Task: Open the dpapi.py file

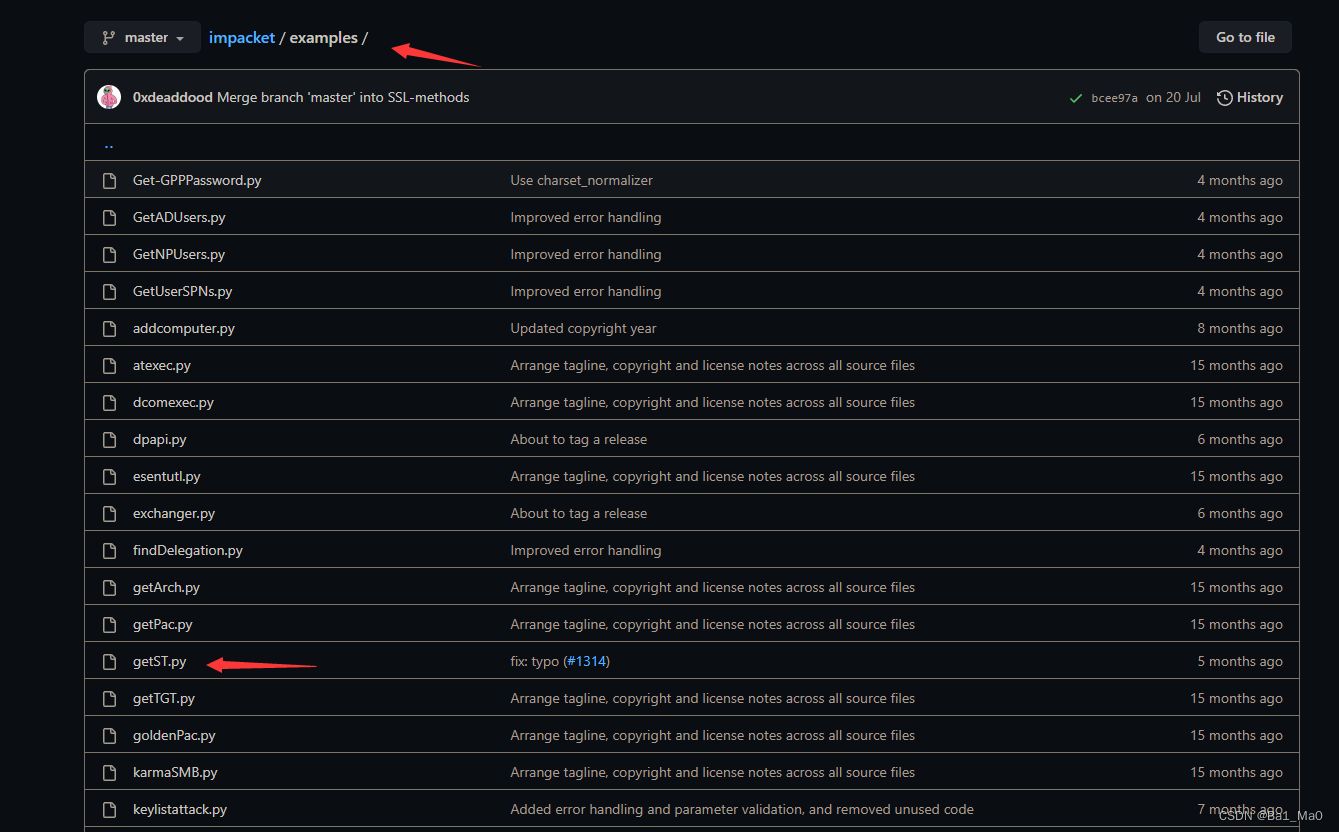Action: click(x=160, y=439)
